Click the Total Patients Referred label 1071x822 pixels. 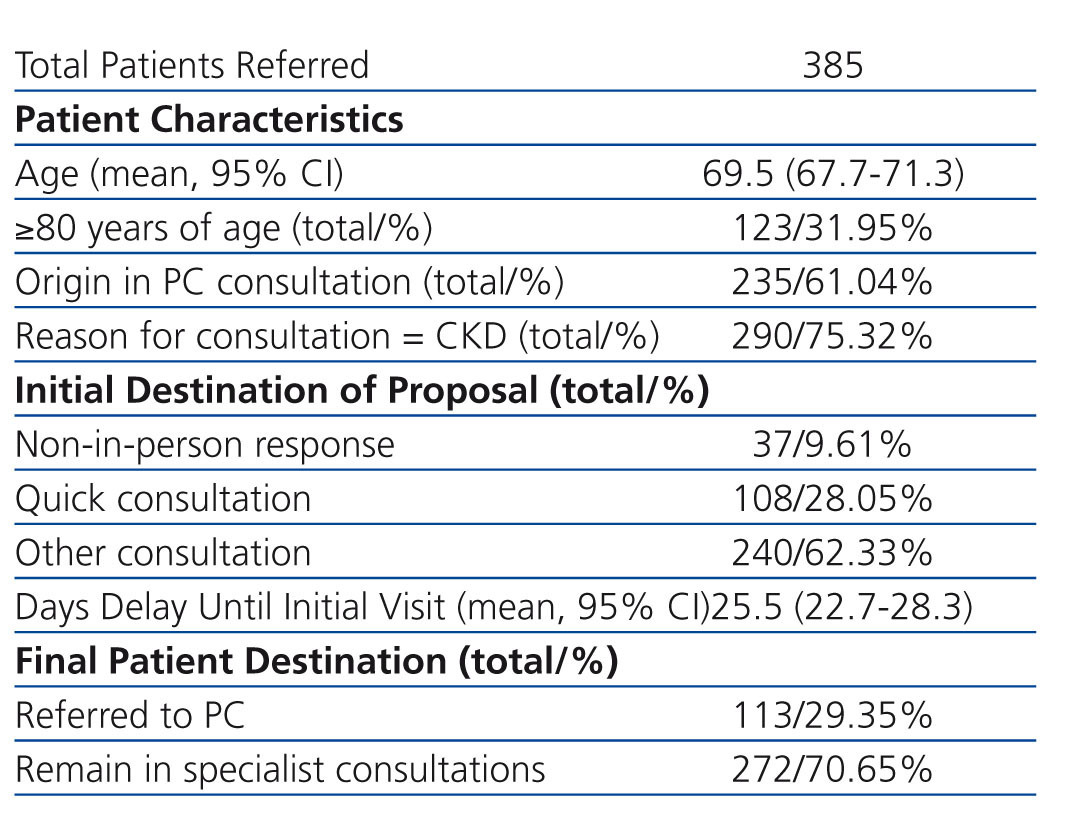tap(192, 66)
